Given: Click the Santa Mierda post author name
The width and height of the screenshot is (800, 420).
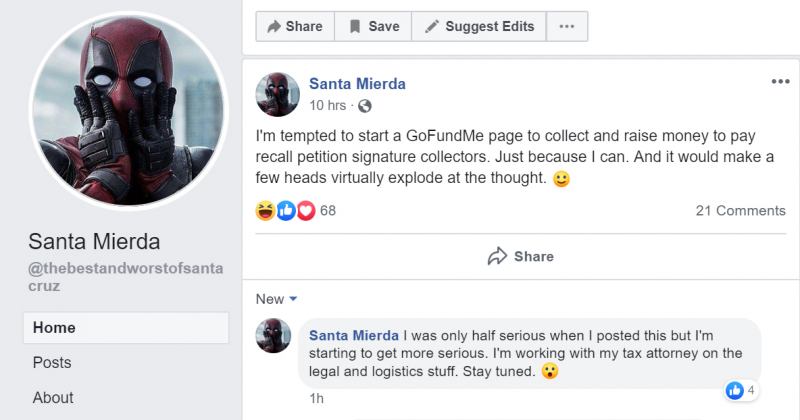Looking at the screenshot, I should pos(357,84).
